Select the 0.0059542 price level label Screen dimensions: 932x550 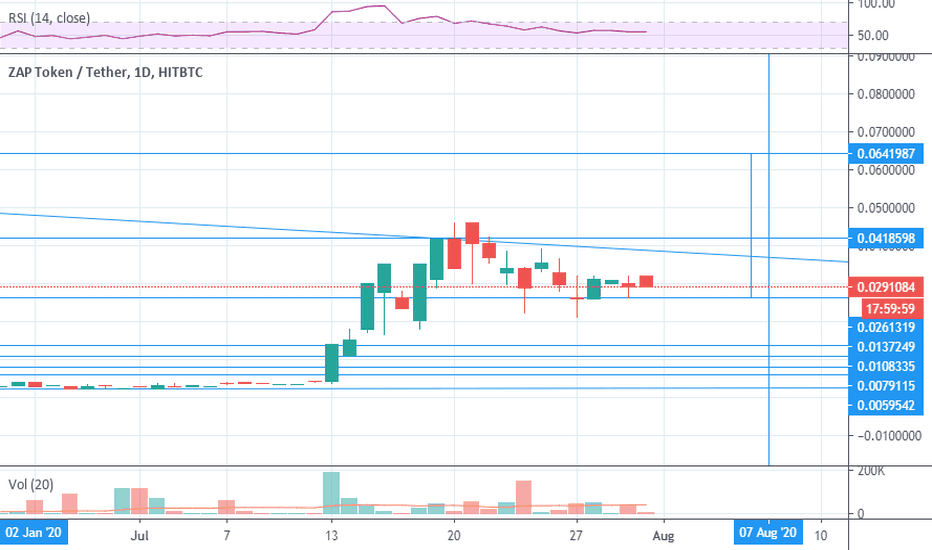pyautogui.click(x=886, y=406)
